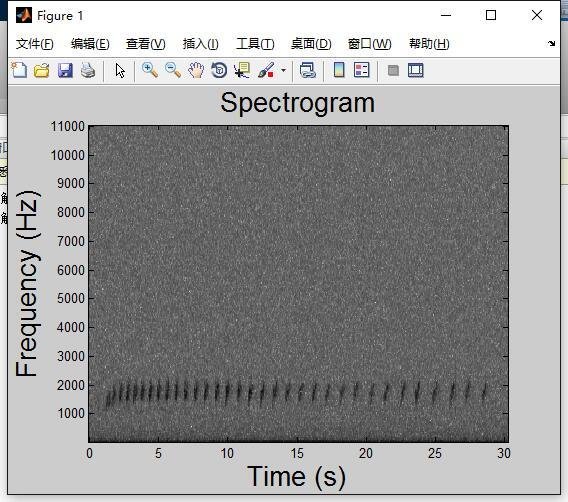Select the Edit Plot arrow tool
Screen dimensions: 568x502
click(120, 70)
